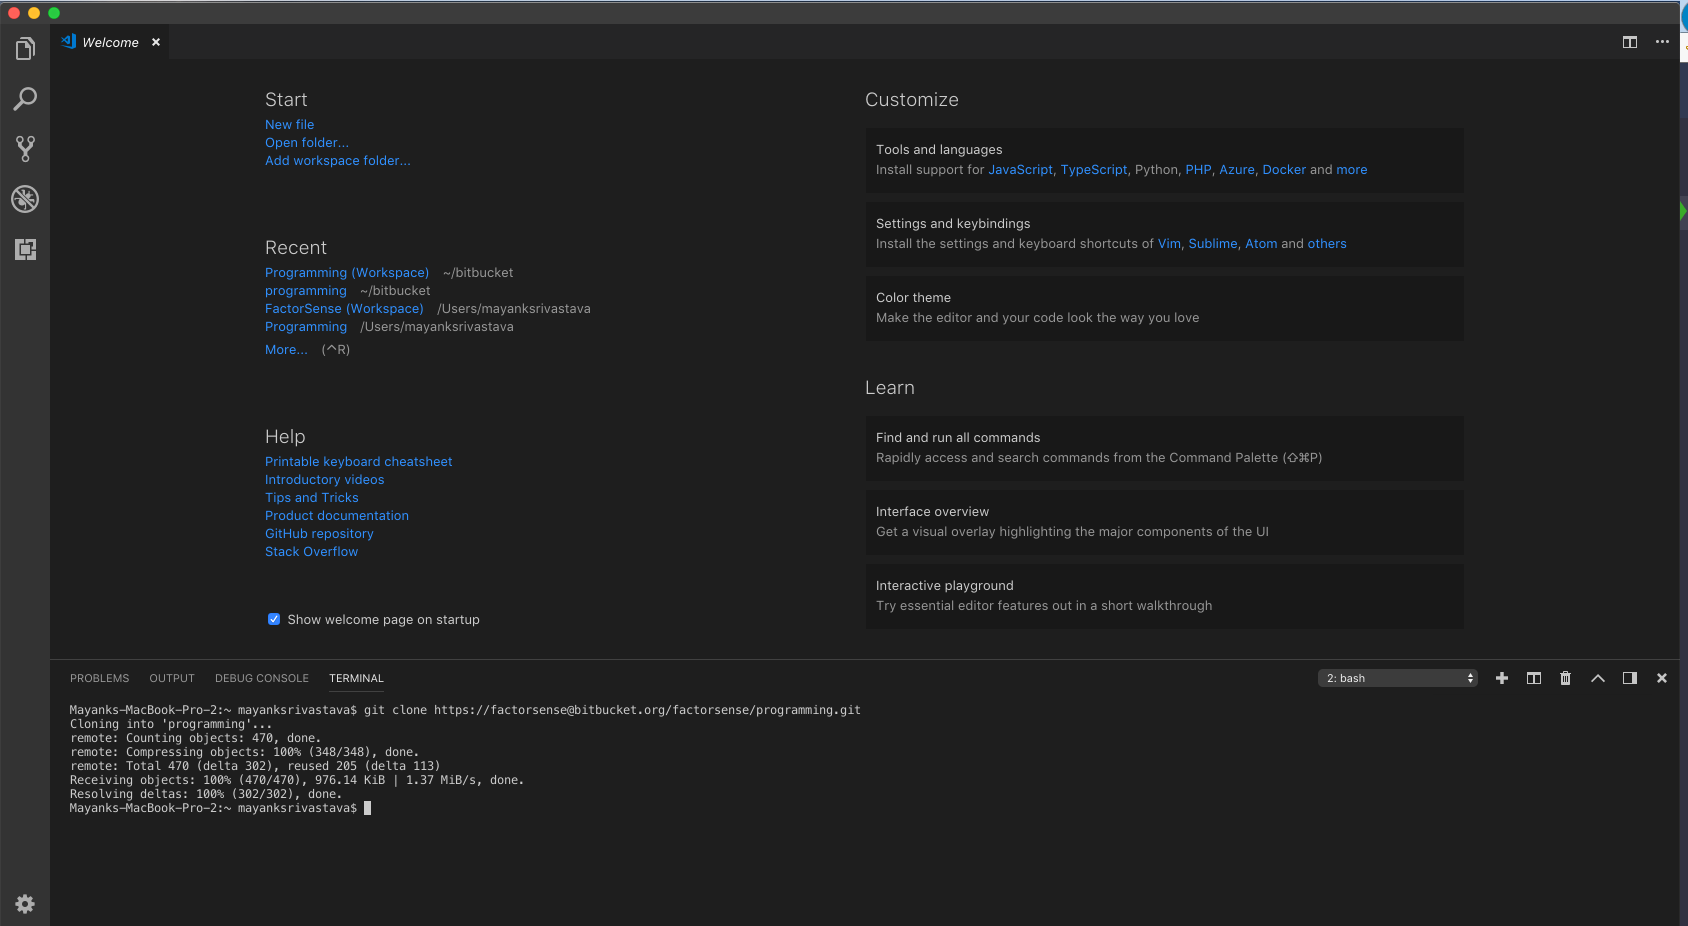Screen dimensions: 1688x926
Task: Install PHP language support
Action: coord(1198,170)
